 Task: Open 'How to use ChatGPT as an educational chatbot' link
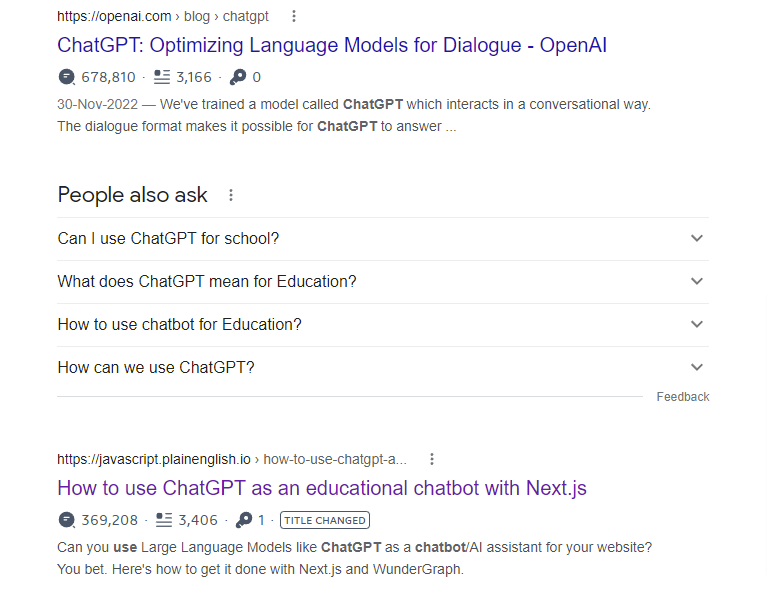322,488
